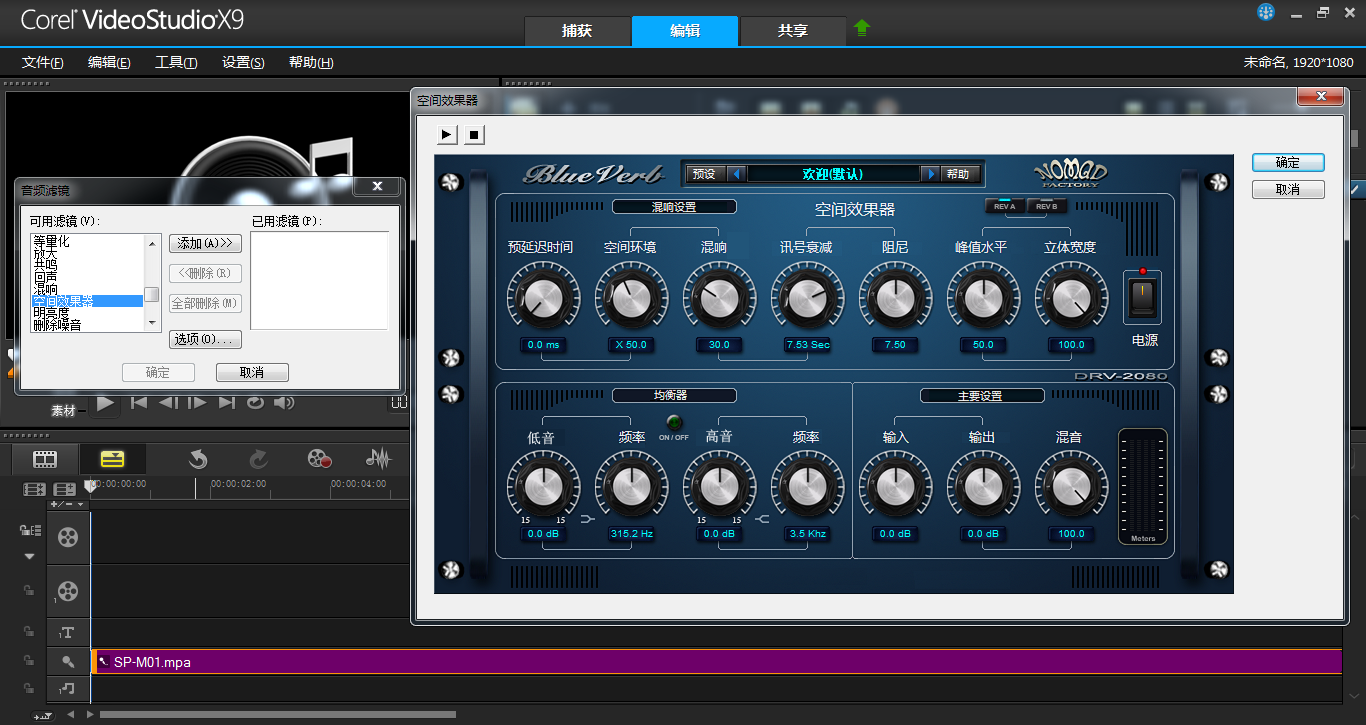Click the green upload arrow icon
The image size is (1366, 725).
pos(862,29)
